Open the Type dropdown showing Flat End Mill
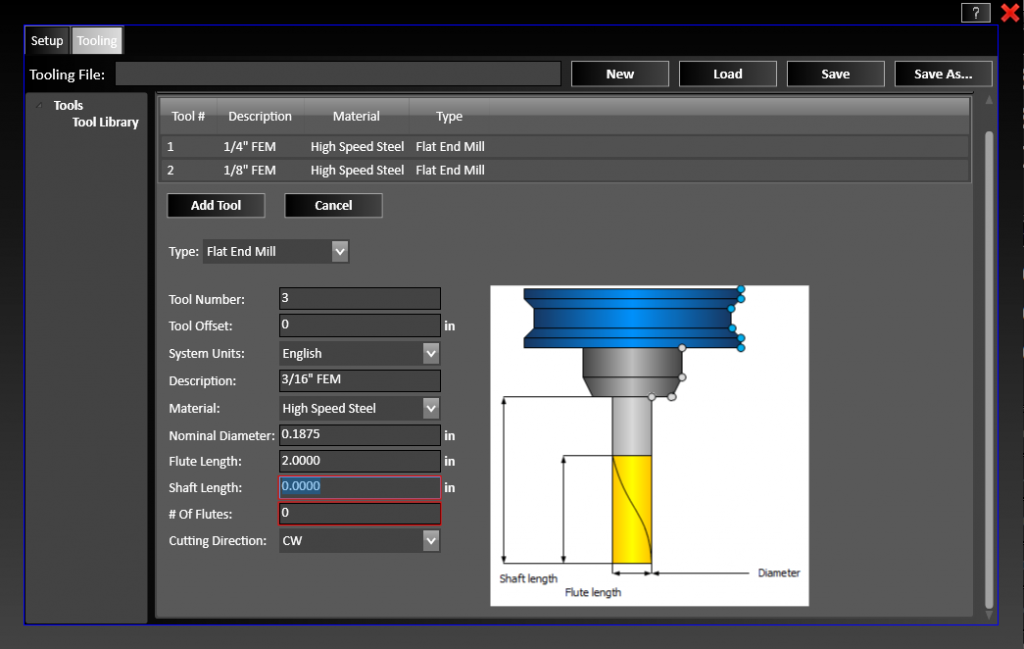This screenshot has width=1024, height=649. [340, 251]
